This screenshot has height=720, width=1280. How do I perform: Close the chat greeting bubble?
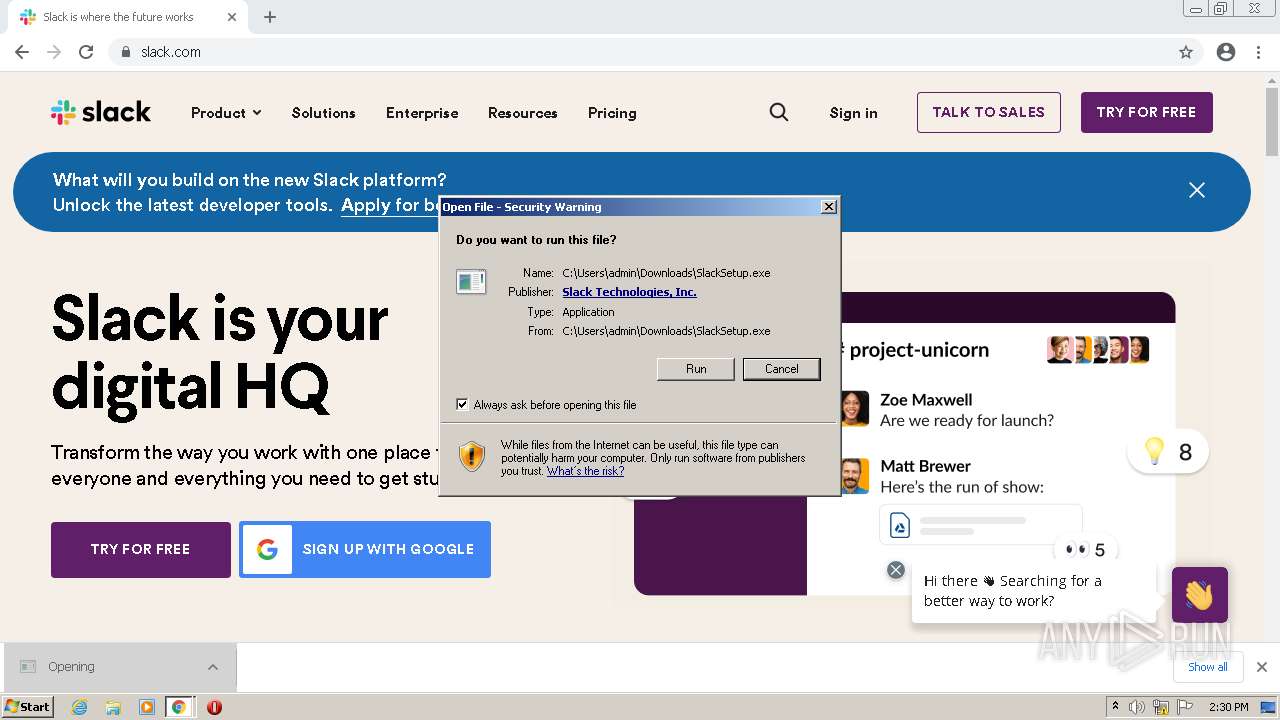coord(896,570)
